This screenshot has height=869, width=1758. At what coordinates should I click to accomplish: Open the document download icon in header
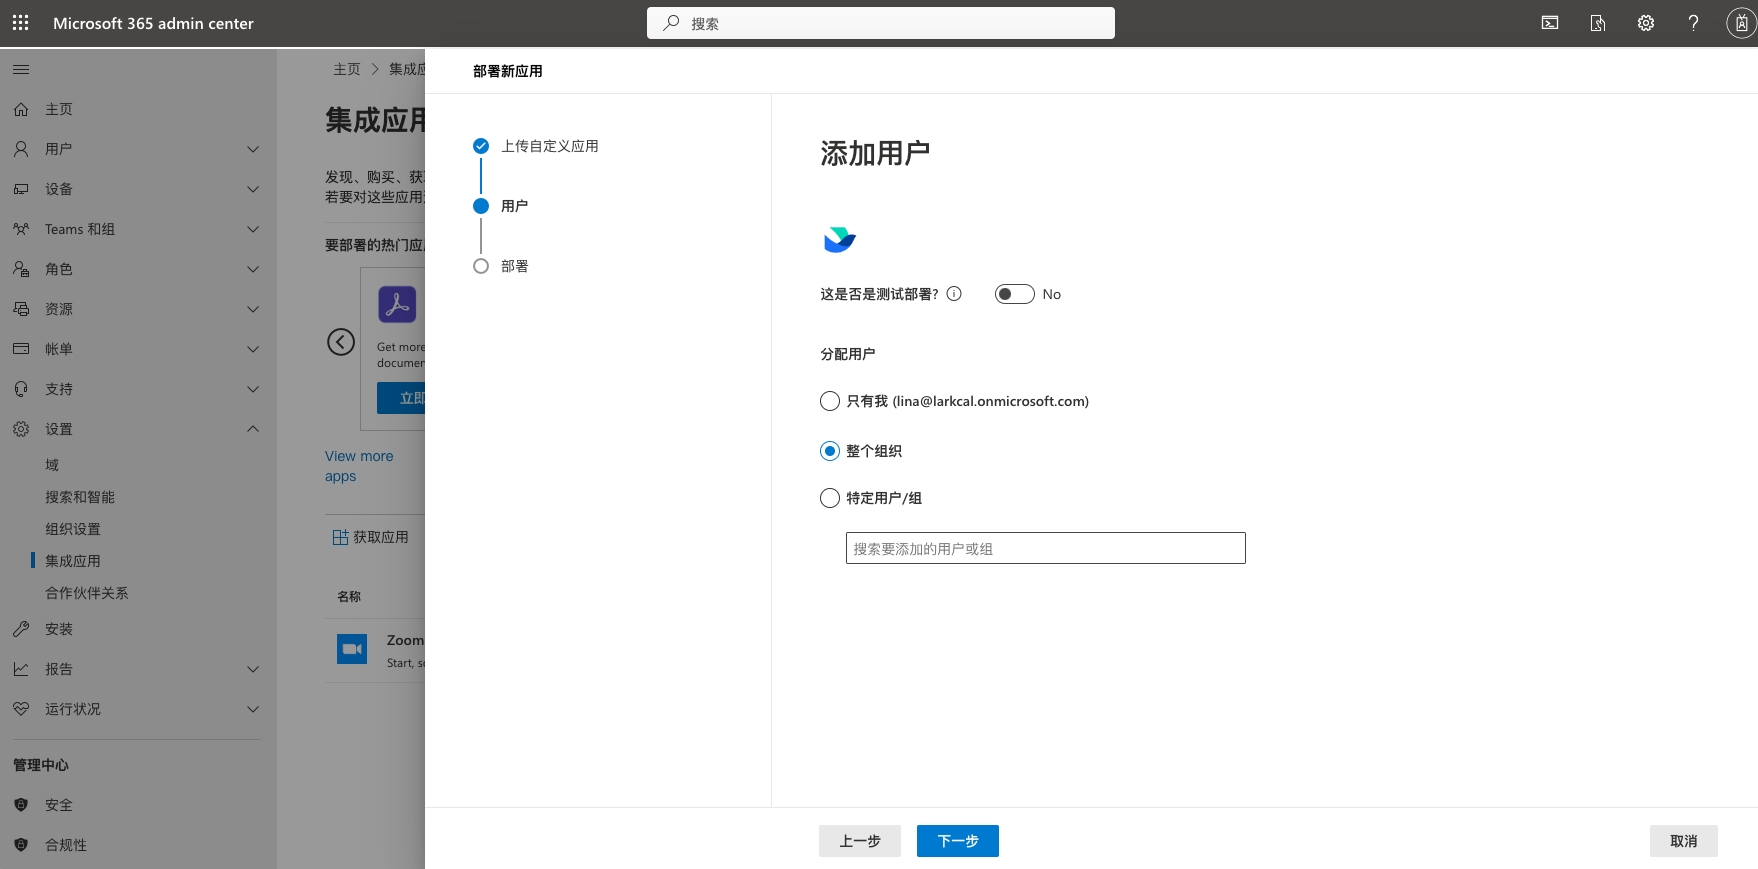click(x=1598, y=23)
